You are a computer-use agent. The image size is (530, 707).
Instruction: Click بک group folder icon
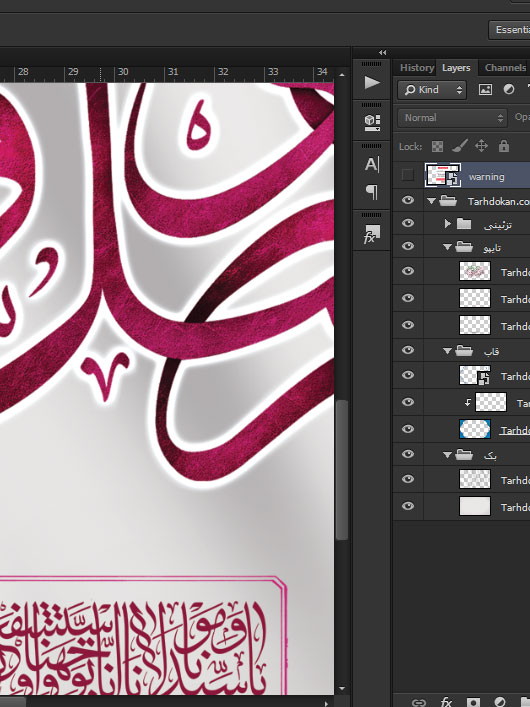(464, 454)
